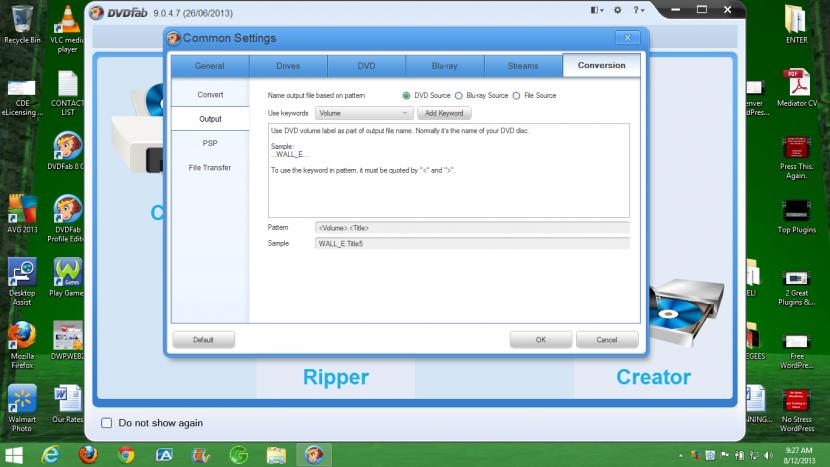Image resolution: width=830 pixels, height=467 pixels.
Task: Close the Common Settings dialog
Action: click(x=628, y=38)
